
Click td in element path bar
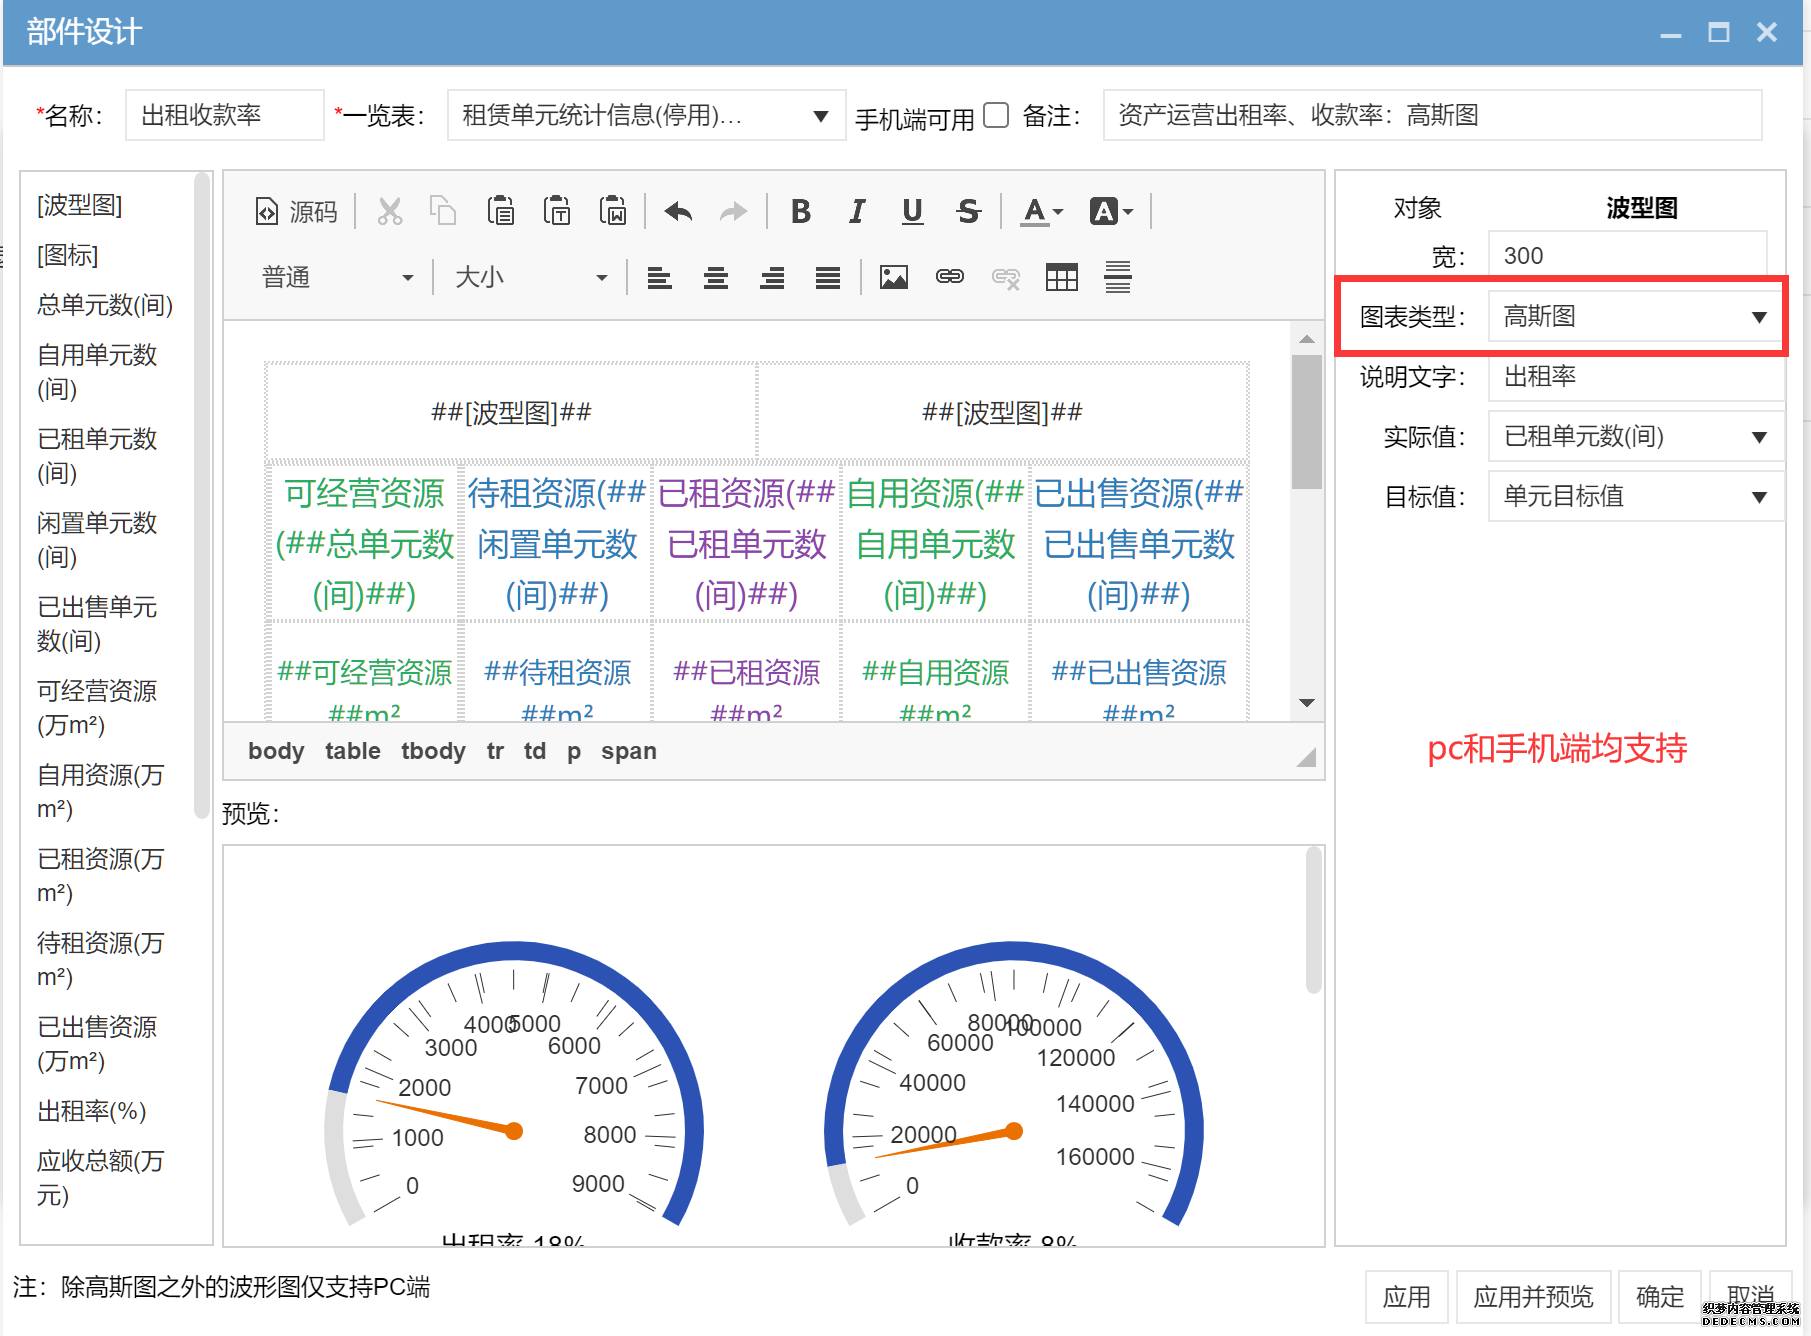click(535, 751)
